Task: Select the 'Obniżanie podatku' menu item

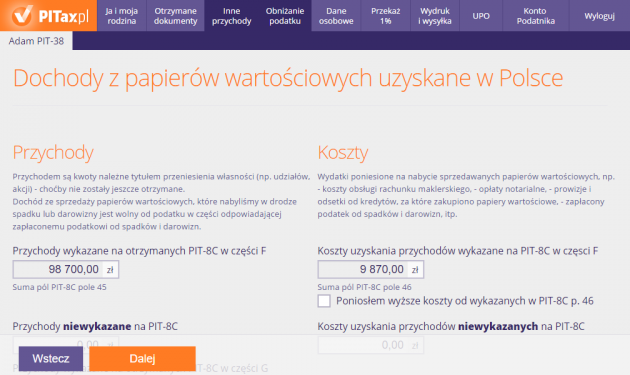Action: 285,16
